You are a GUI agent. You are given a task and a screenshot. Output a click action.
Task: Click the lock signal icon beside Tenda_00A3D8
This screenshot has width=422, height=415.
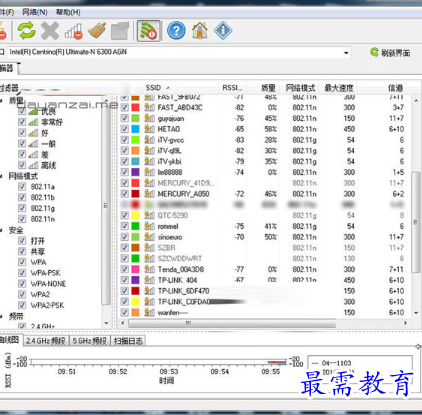(149, 269)
